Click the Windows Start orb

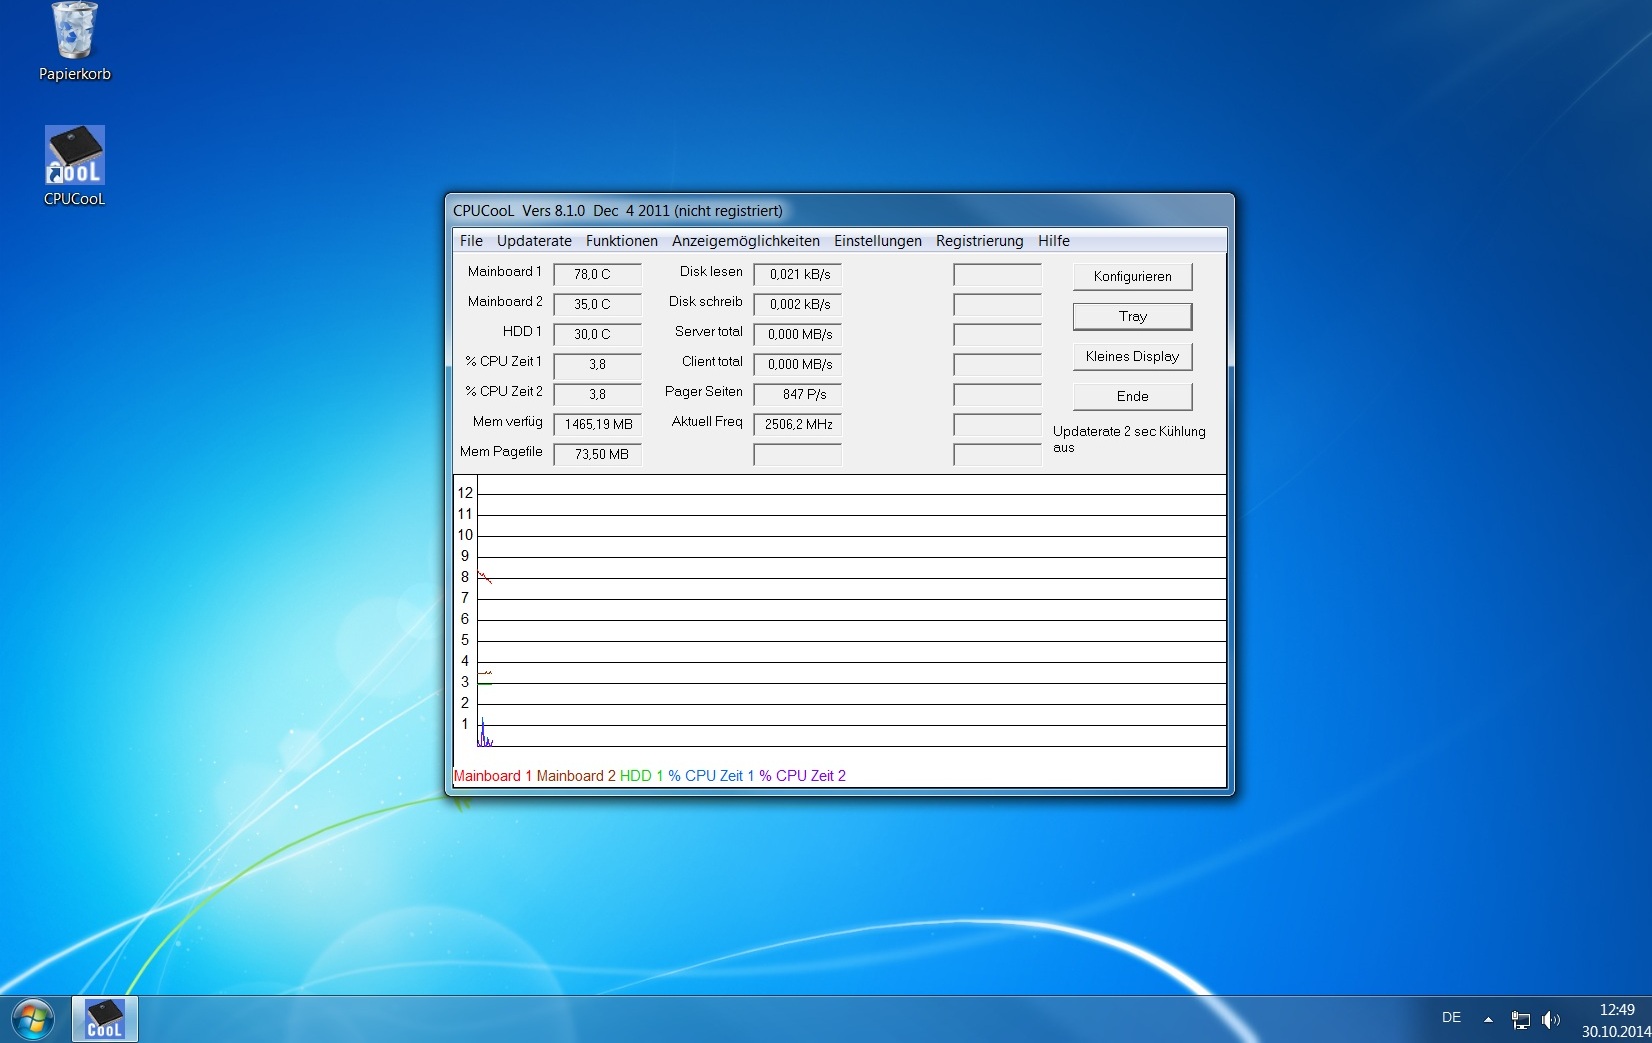point(33,1019)
